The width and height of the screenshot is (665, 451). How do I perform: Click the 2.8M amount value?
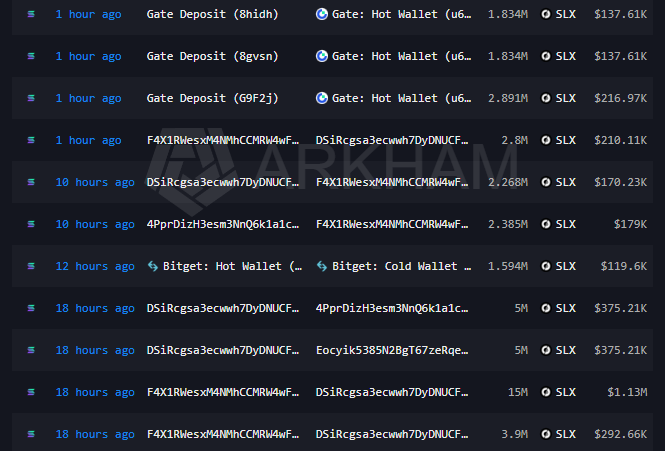click(x=514, y=140)
